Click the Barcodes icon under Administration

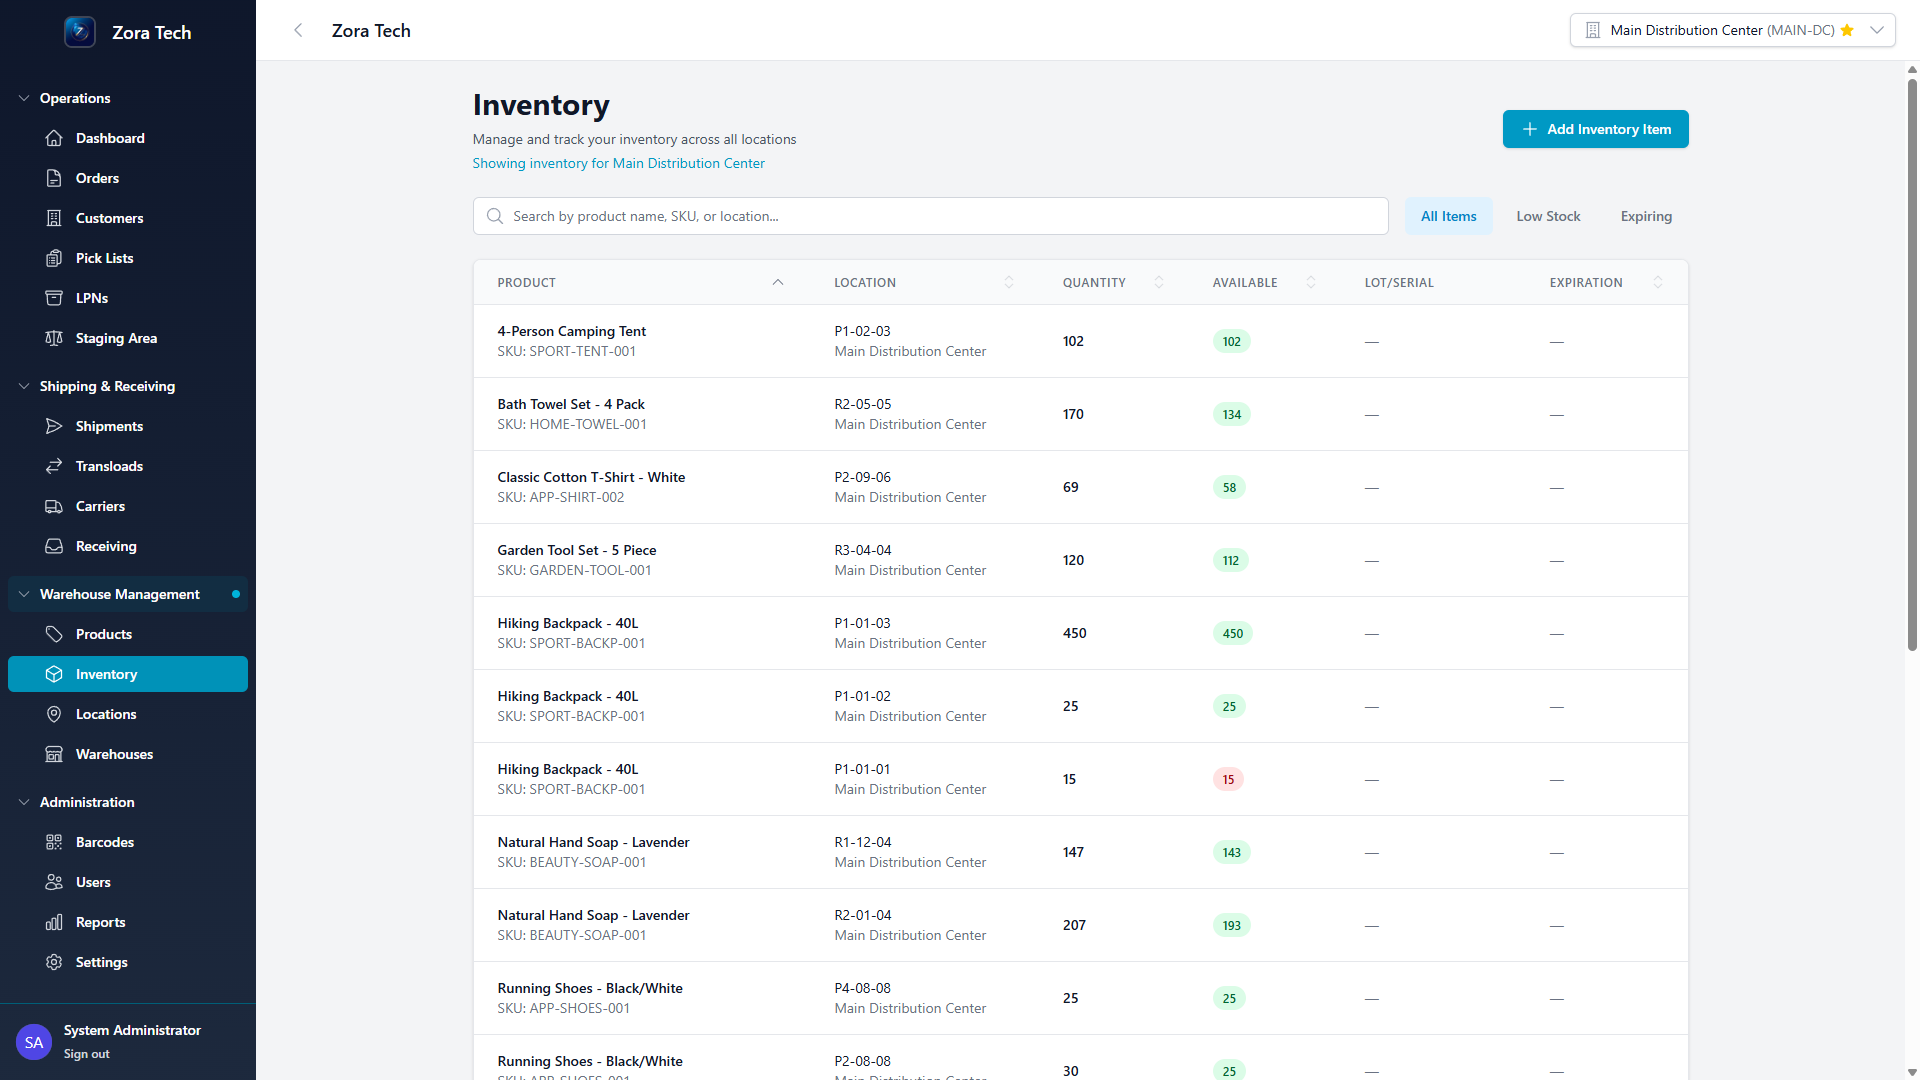[55, 842]
